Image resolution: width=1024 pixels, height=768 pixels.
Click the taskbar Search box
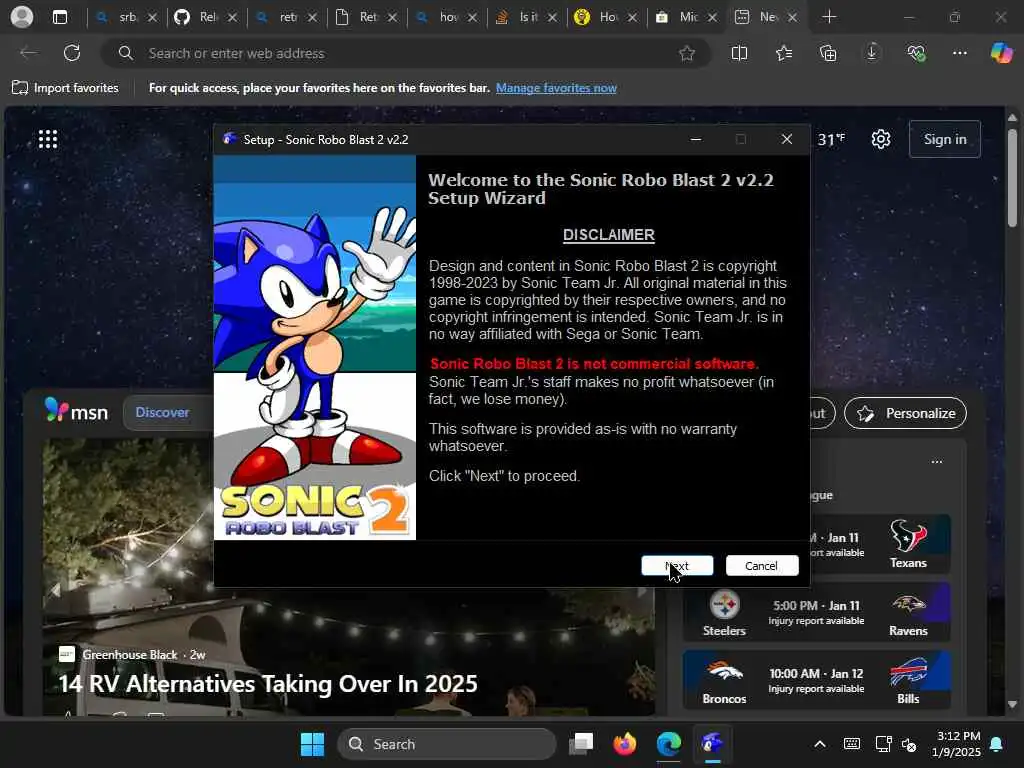[x=447, y=744]
